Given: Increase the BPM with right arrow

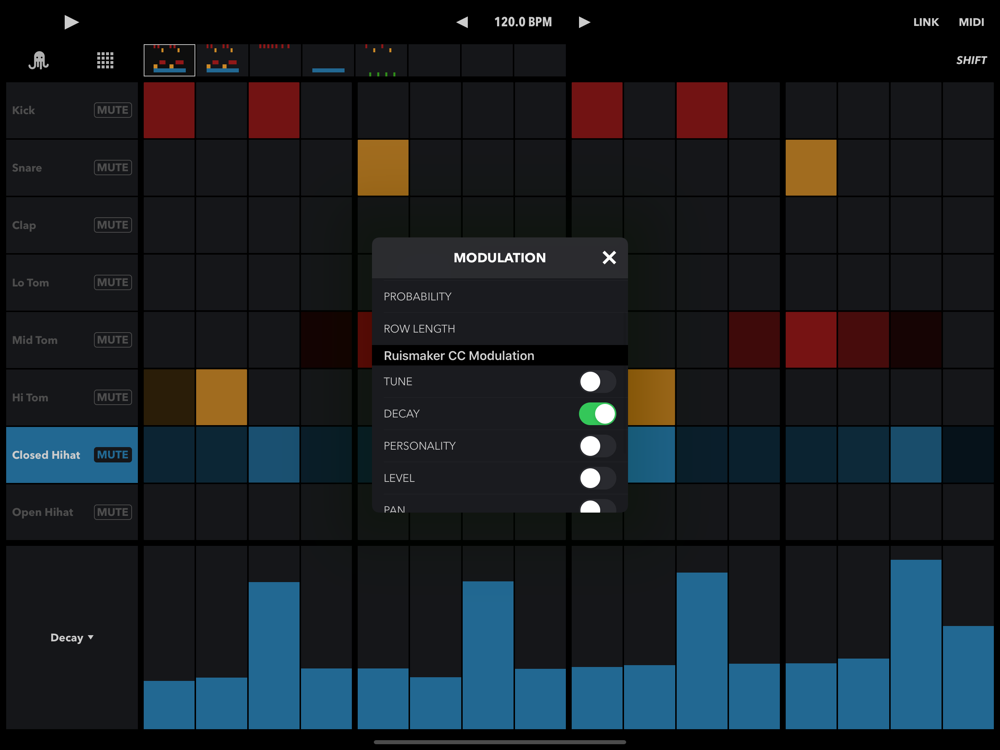Looking at the screenshot, I should coord(584,22).
